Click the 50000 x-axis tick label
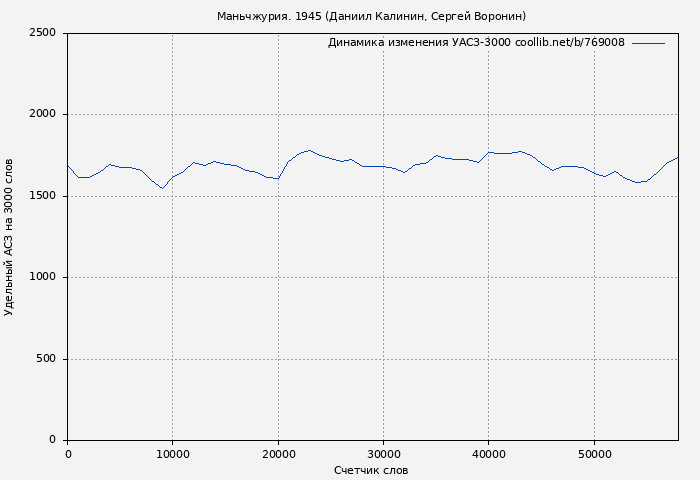Viewport: 700px width, 480px height. tap(594, 454)
